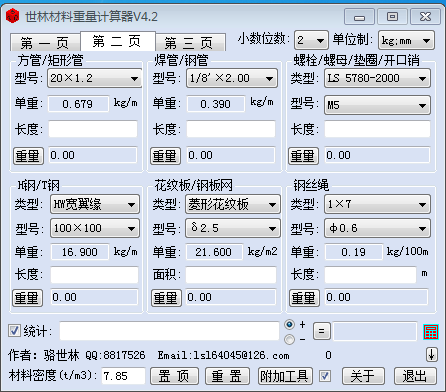Switch to the 第三页 tab
This screenshot has height=392, width=446.
190,43
